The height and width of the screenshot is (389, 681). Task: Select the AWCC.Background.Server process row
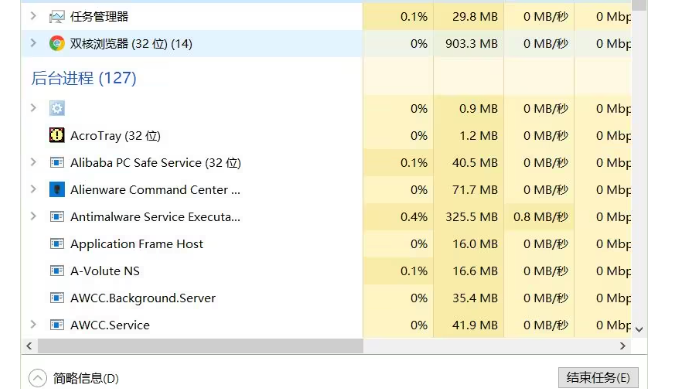326,298
